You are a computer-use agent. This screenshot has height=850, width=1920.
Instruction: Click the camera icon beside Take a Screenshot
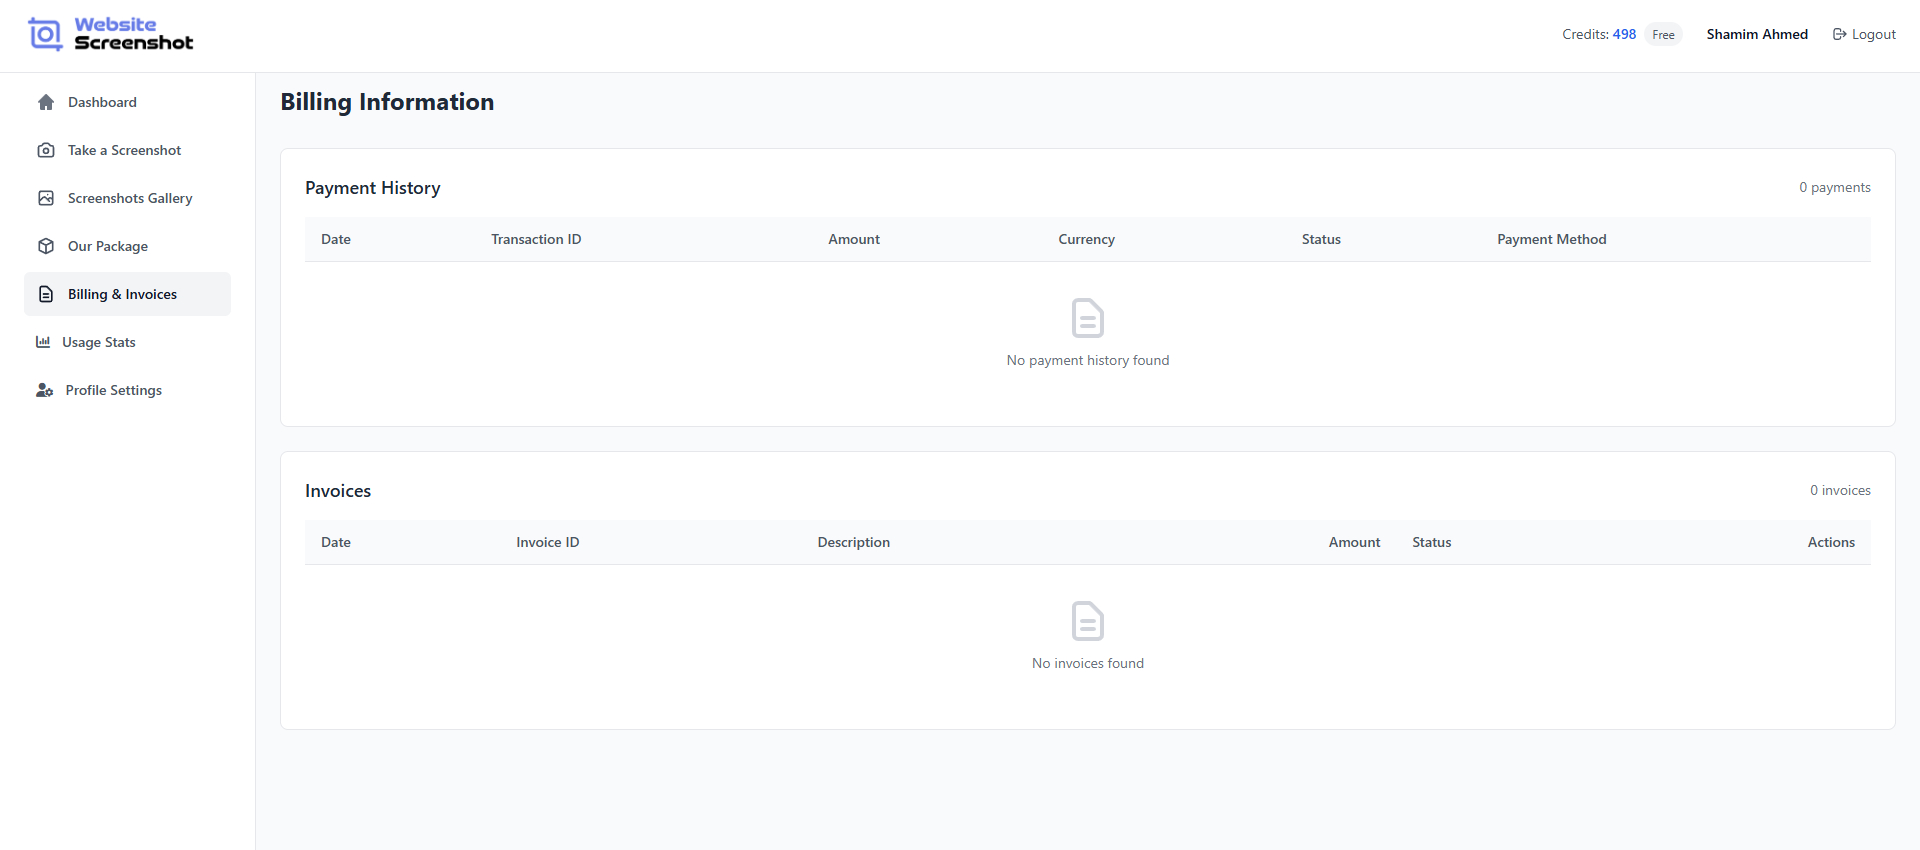[x=46, y=150]
